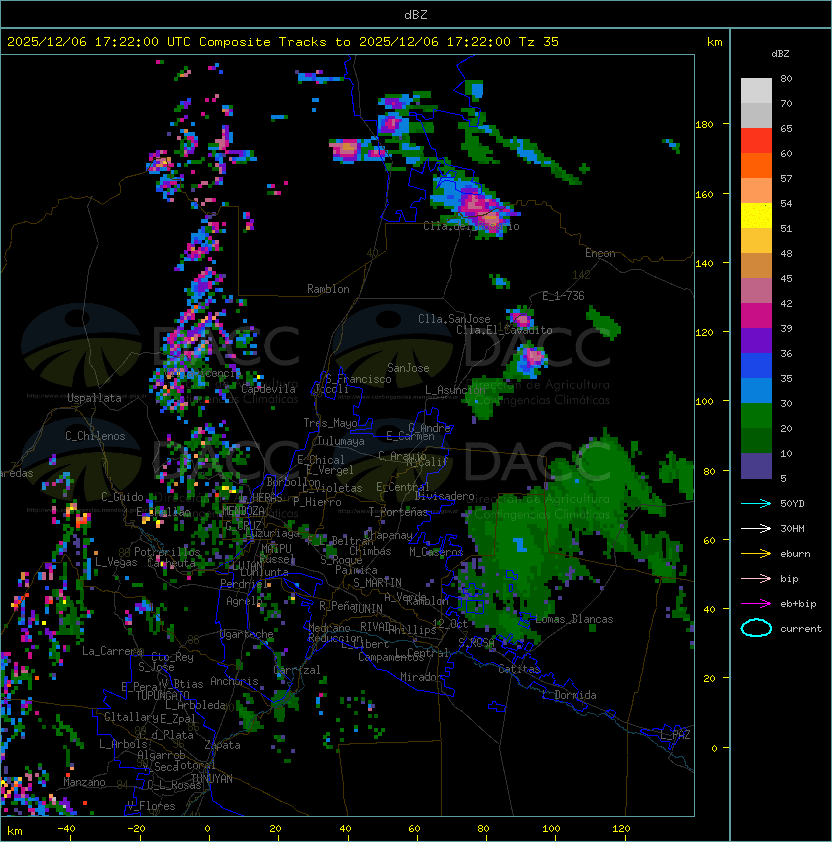Click the 'Tulumaya' map label

click(x=341, y=441)
